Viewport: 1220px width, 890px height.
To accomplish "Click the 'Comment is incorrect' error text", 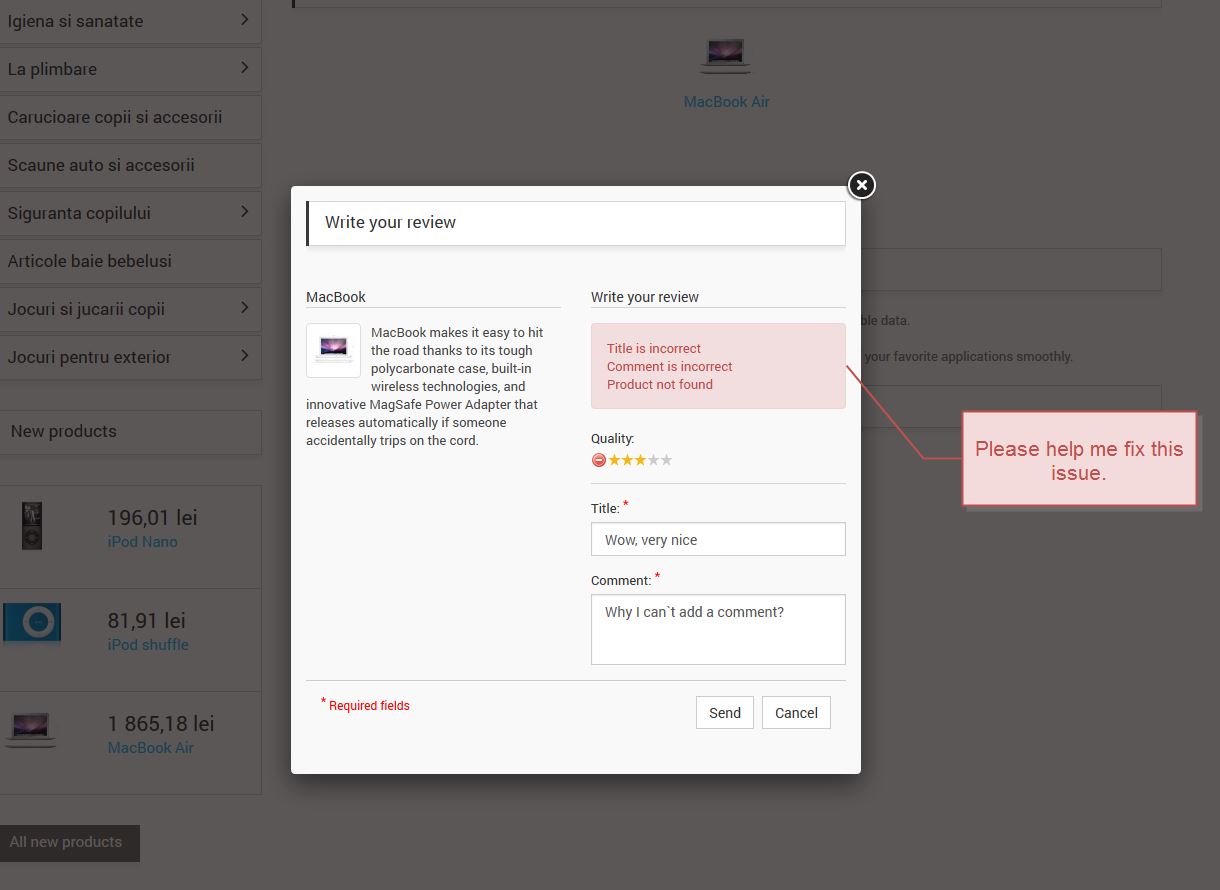I will 670,367.
